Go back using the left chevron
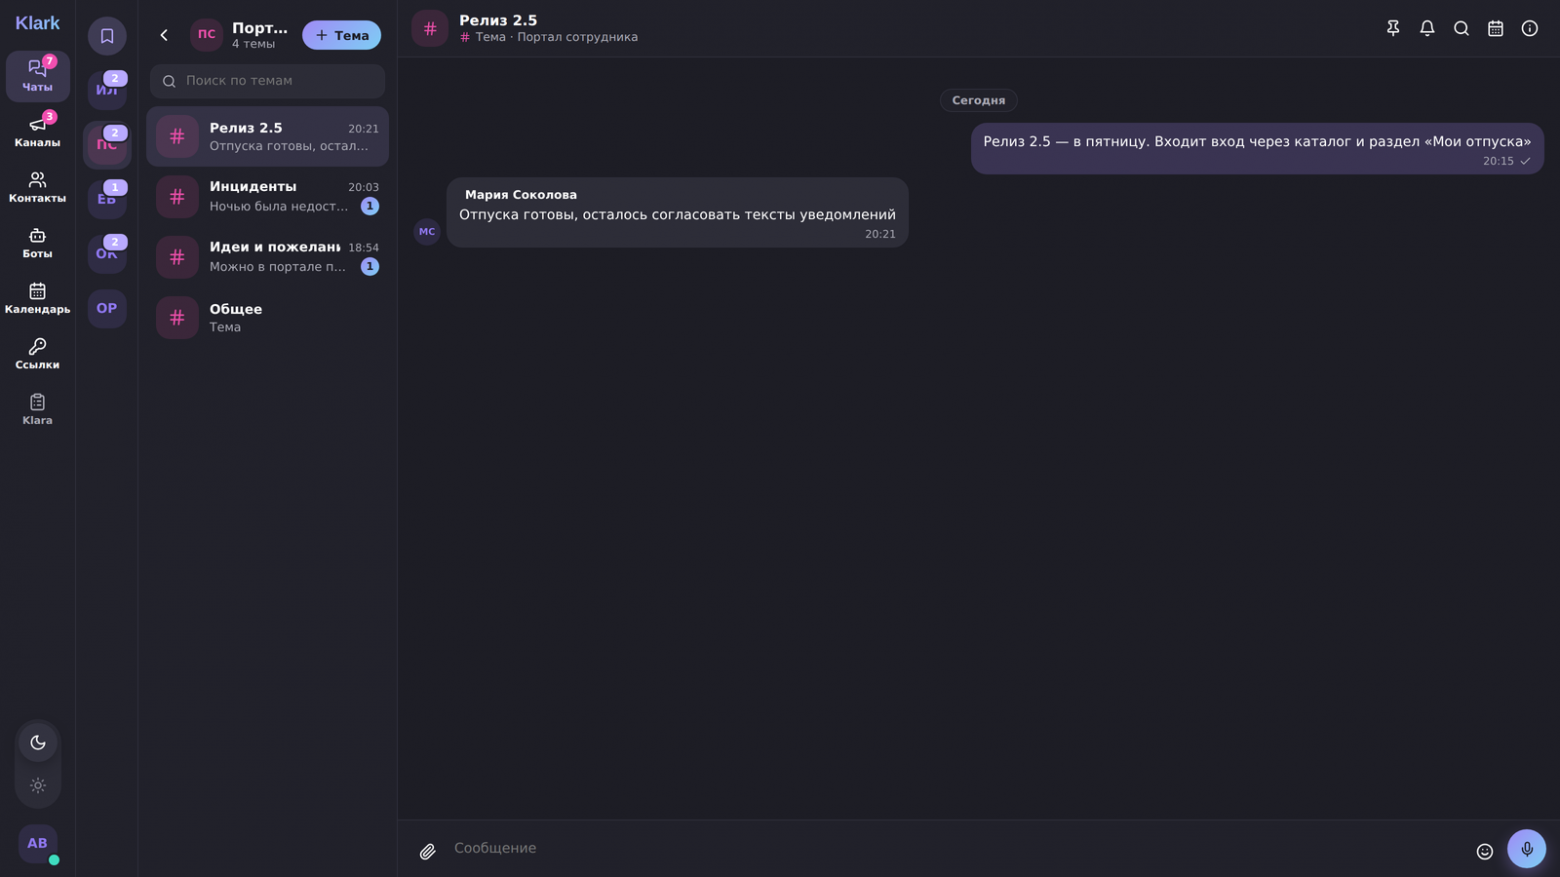1560x877 pixels. click(x=164, y=35)
